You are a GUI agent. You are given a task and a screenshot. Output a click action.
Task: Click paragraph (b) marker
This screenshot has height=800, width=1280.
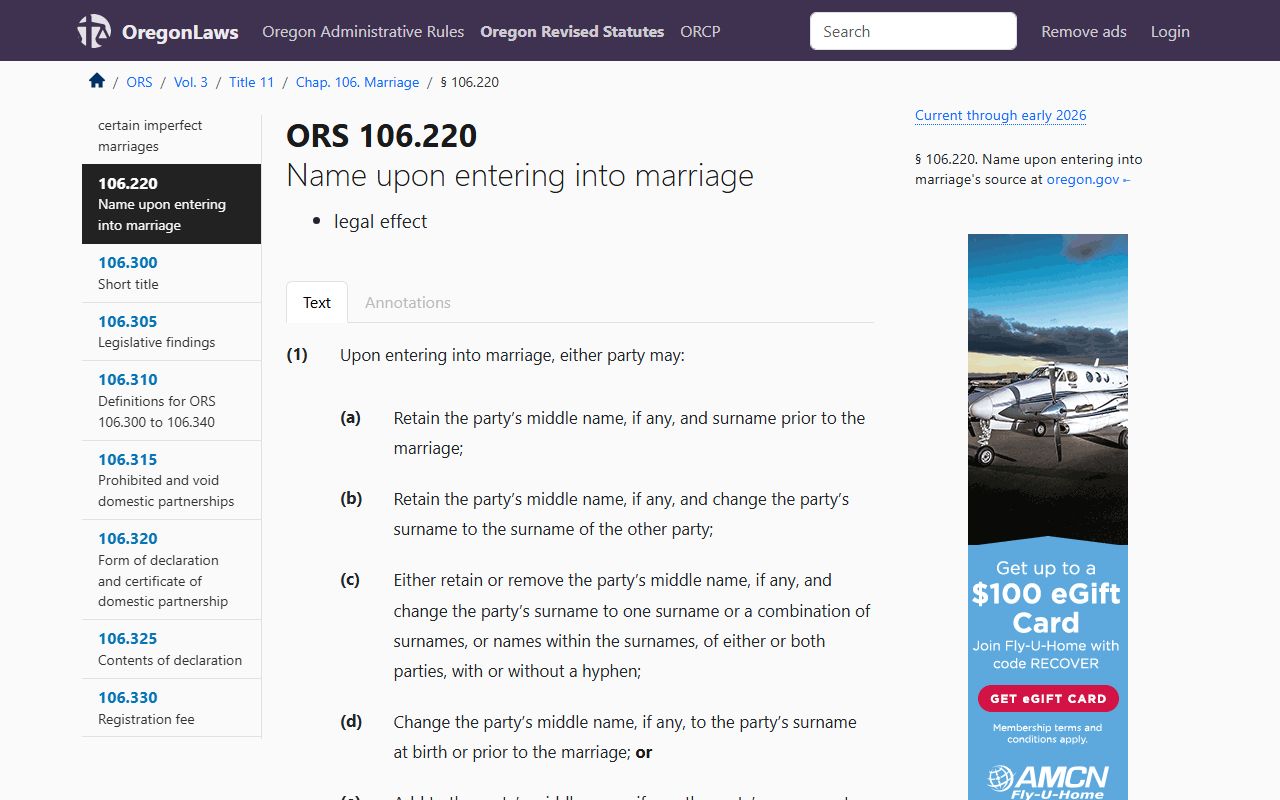(x=351, y=499)
